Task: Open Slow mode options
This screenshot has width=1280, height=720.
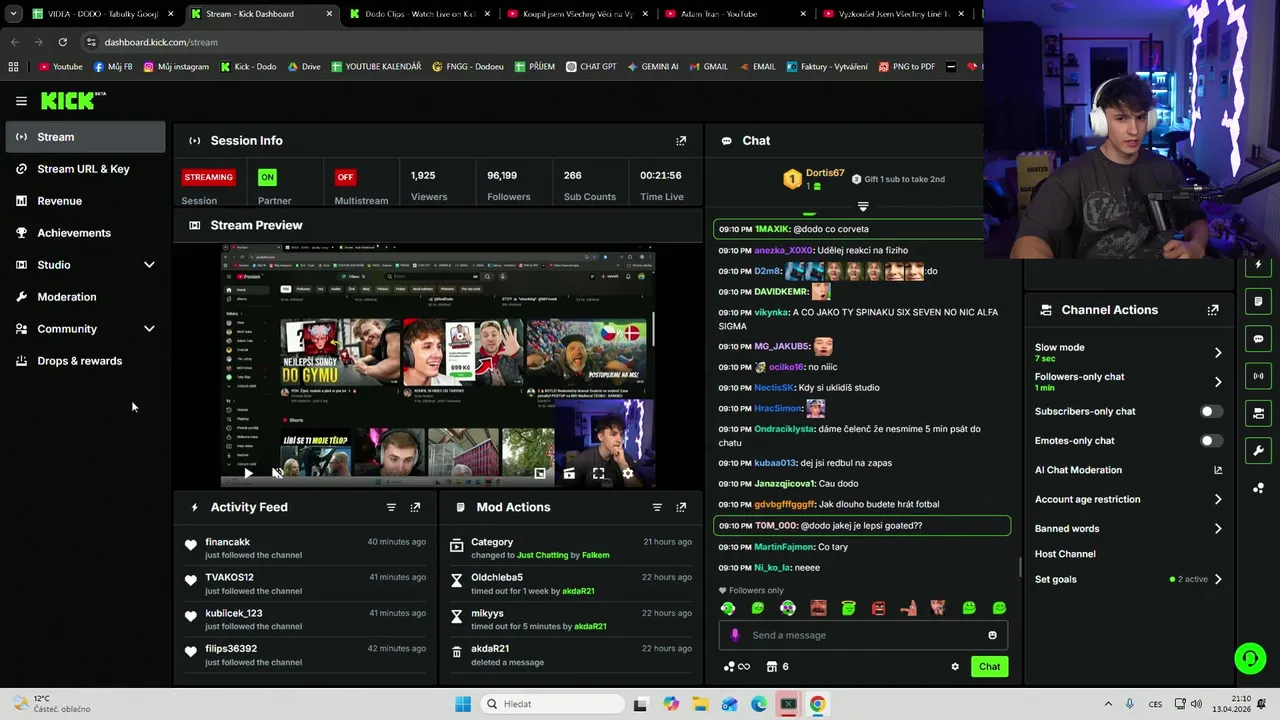Action: click(1128, 352)
